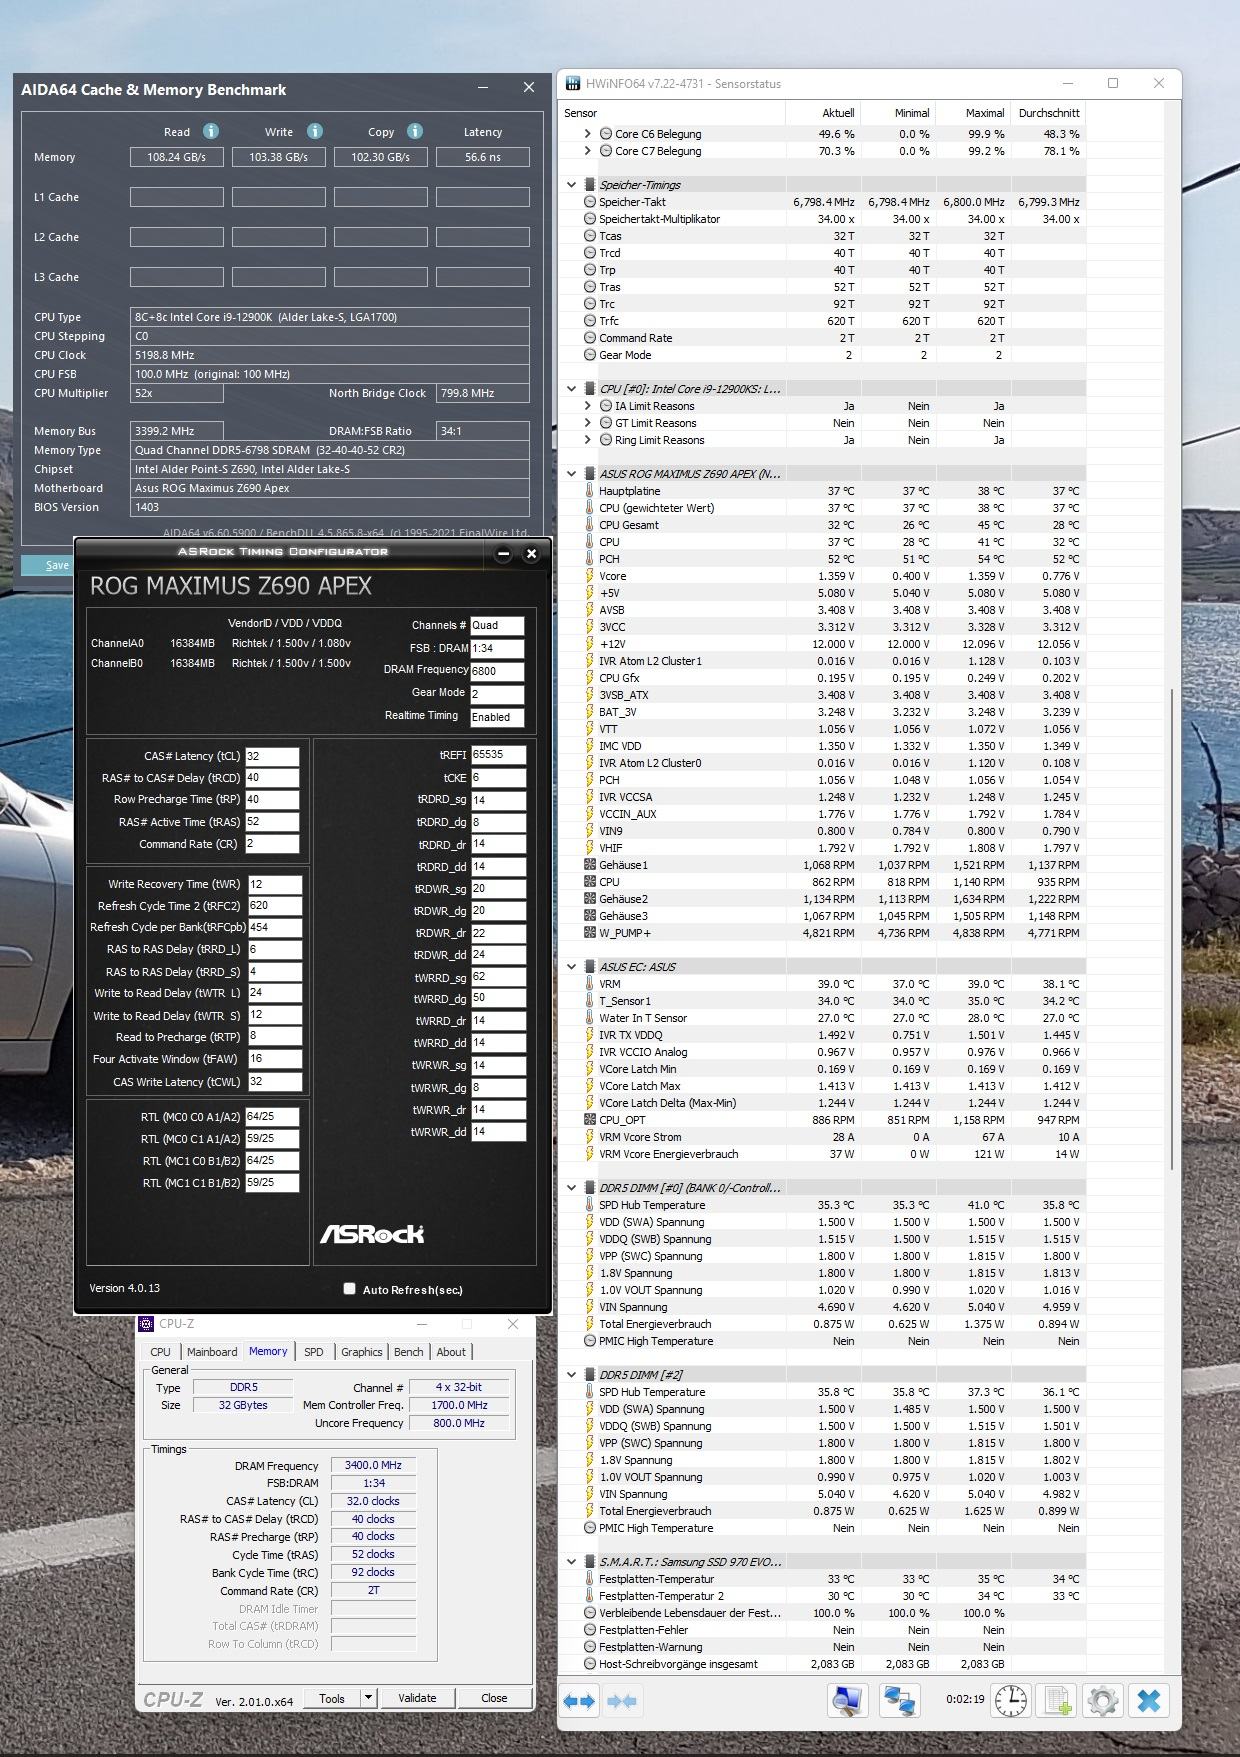Click Write info icon in AIDA64
Screen dimensions: 1240x1757
pyautogui.click(x=315, y=131)
